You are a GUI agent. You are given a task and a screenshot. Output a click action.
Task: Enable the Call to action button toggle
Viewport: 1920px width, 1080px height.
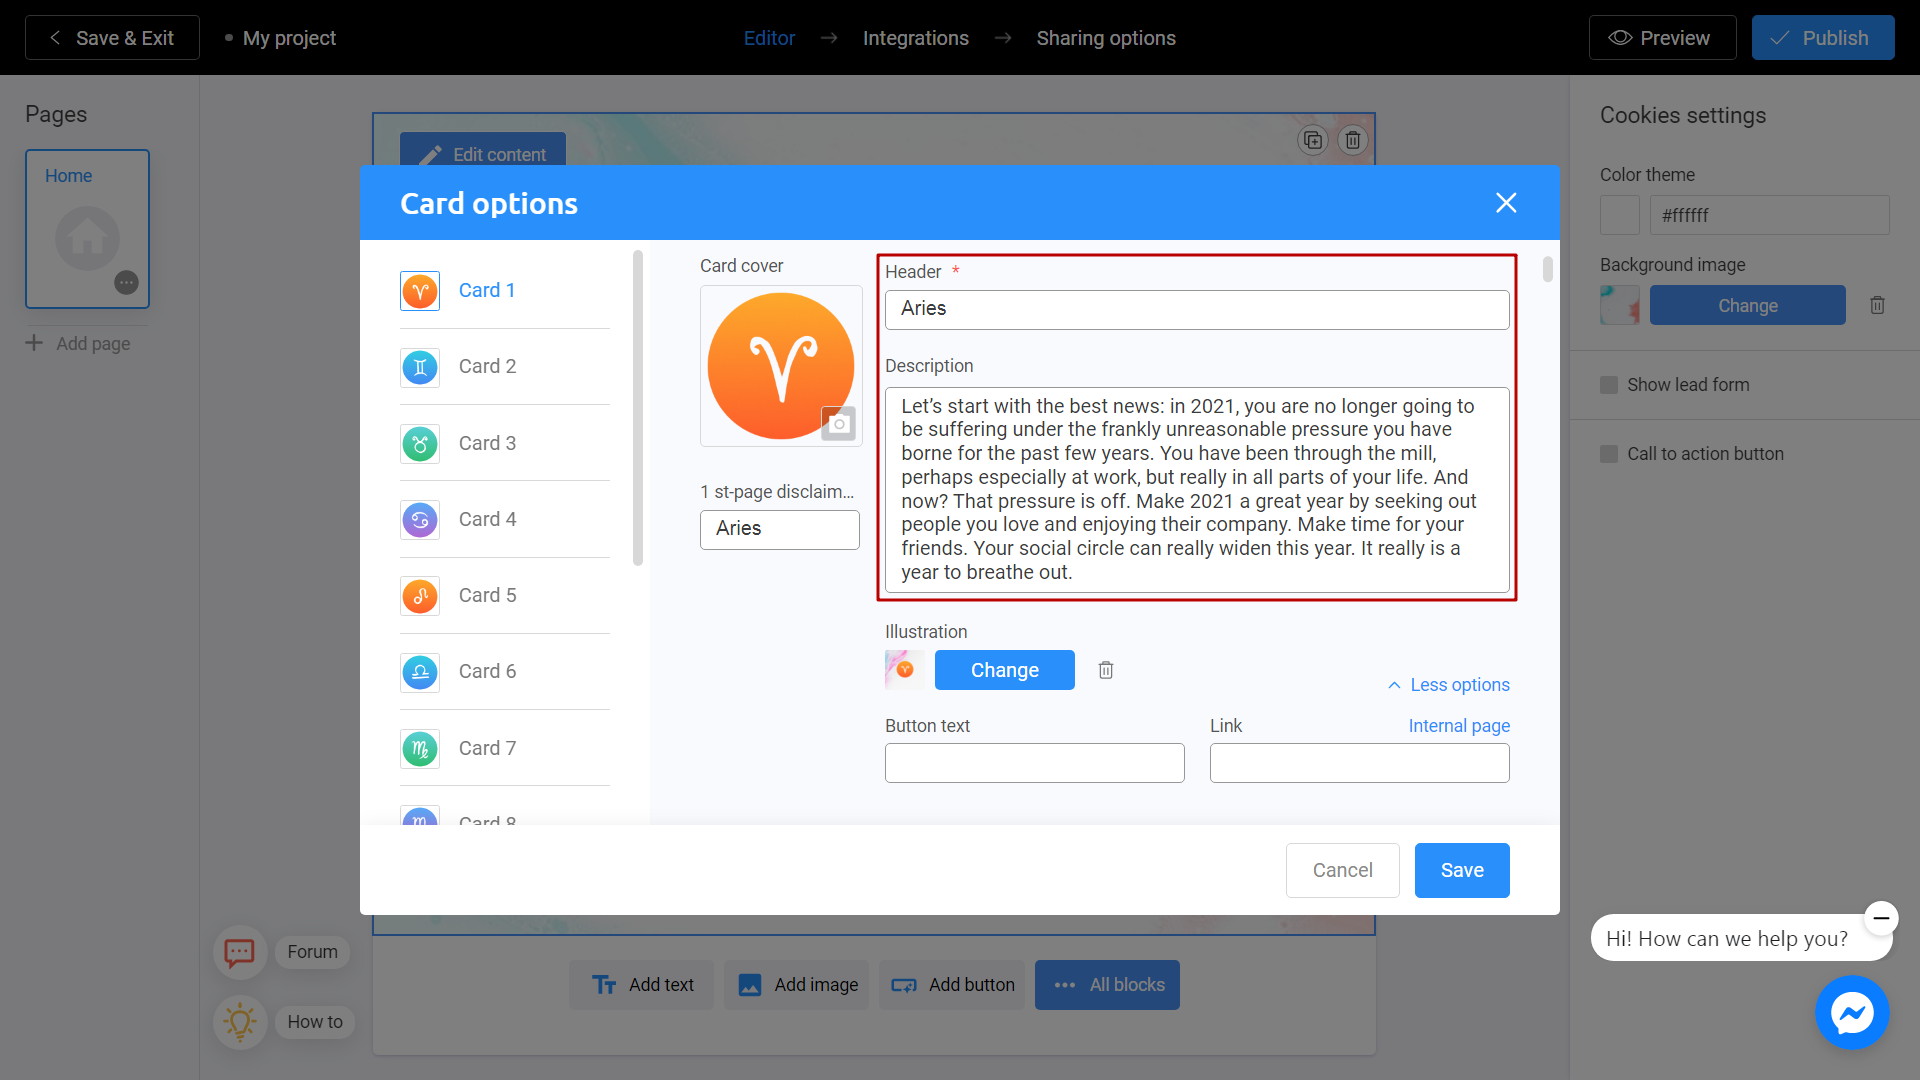click(x=1609, y=454)
